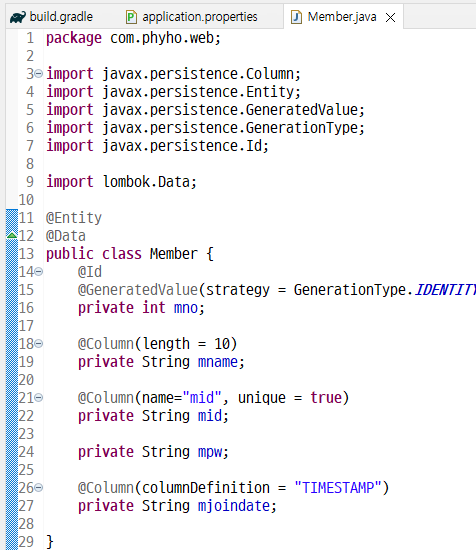The height and width of the screenshot is (550, 476).
Task: Click 'package' keyword on line 1
Action: pyautogui.click(x=74, y=38)
